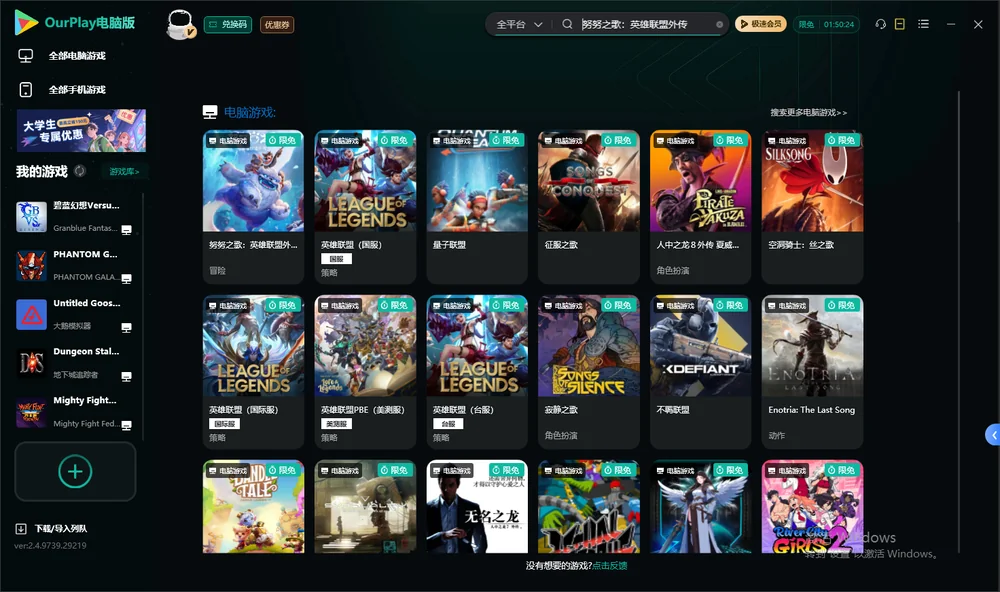
Task: Open the 极速会员 membership button
Action: coord(761,24)
